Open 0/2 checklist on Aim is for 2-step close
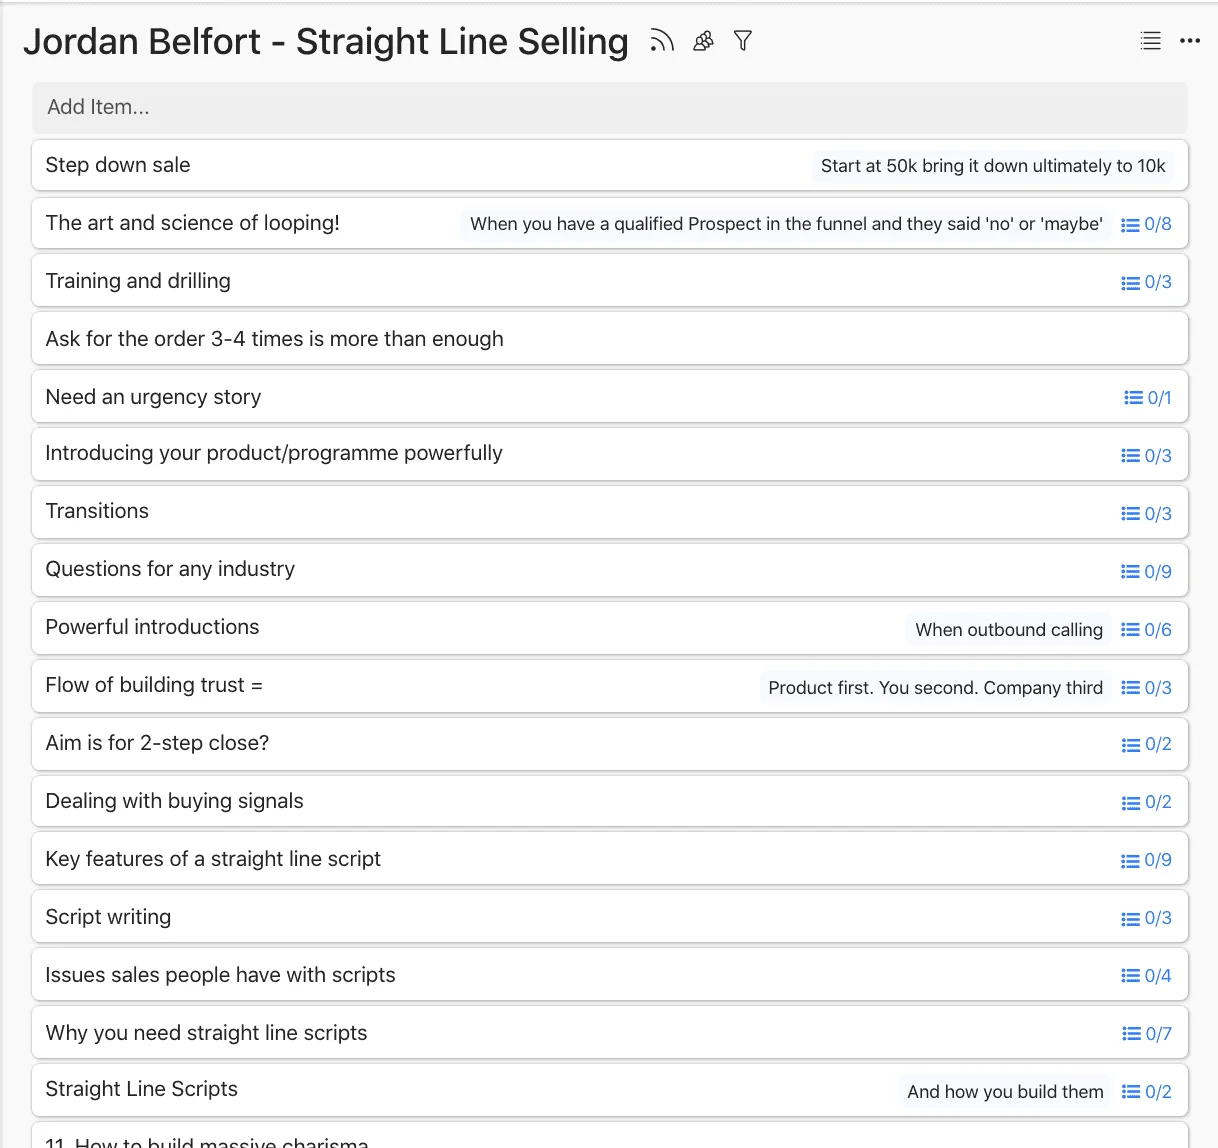The width and height of the screenshot is (1218, 1148). pyautogui.click(x=1146, y=745)
